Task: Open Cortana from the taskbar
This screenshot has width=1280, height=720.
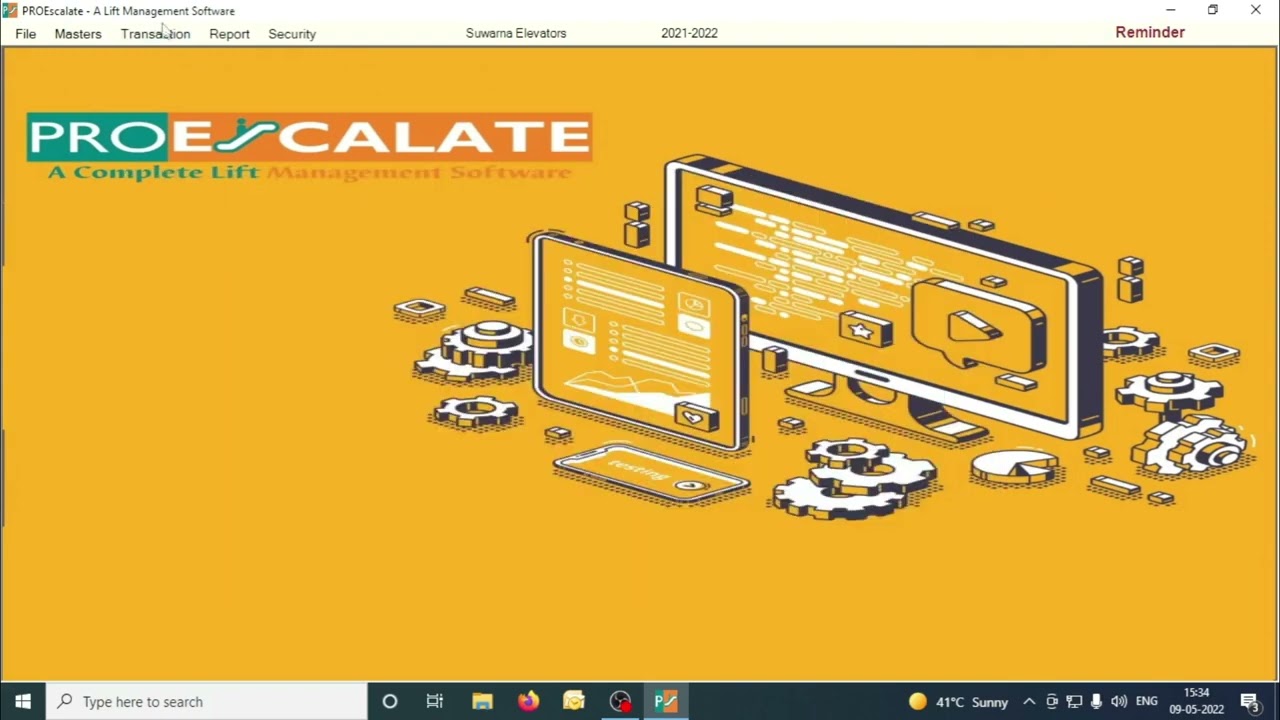Action: tap(390, 701)
